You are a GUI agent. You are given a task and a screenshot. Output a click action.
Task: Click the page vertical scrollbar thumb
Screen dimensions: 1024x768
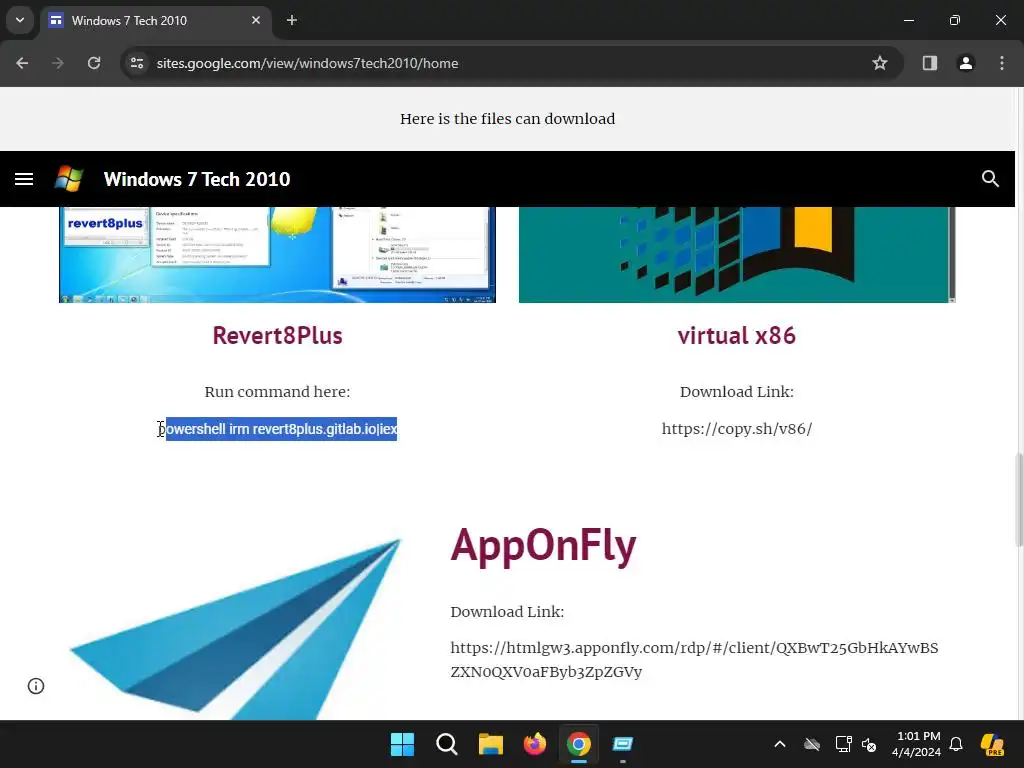coord(1018,500)
